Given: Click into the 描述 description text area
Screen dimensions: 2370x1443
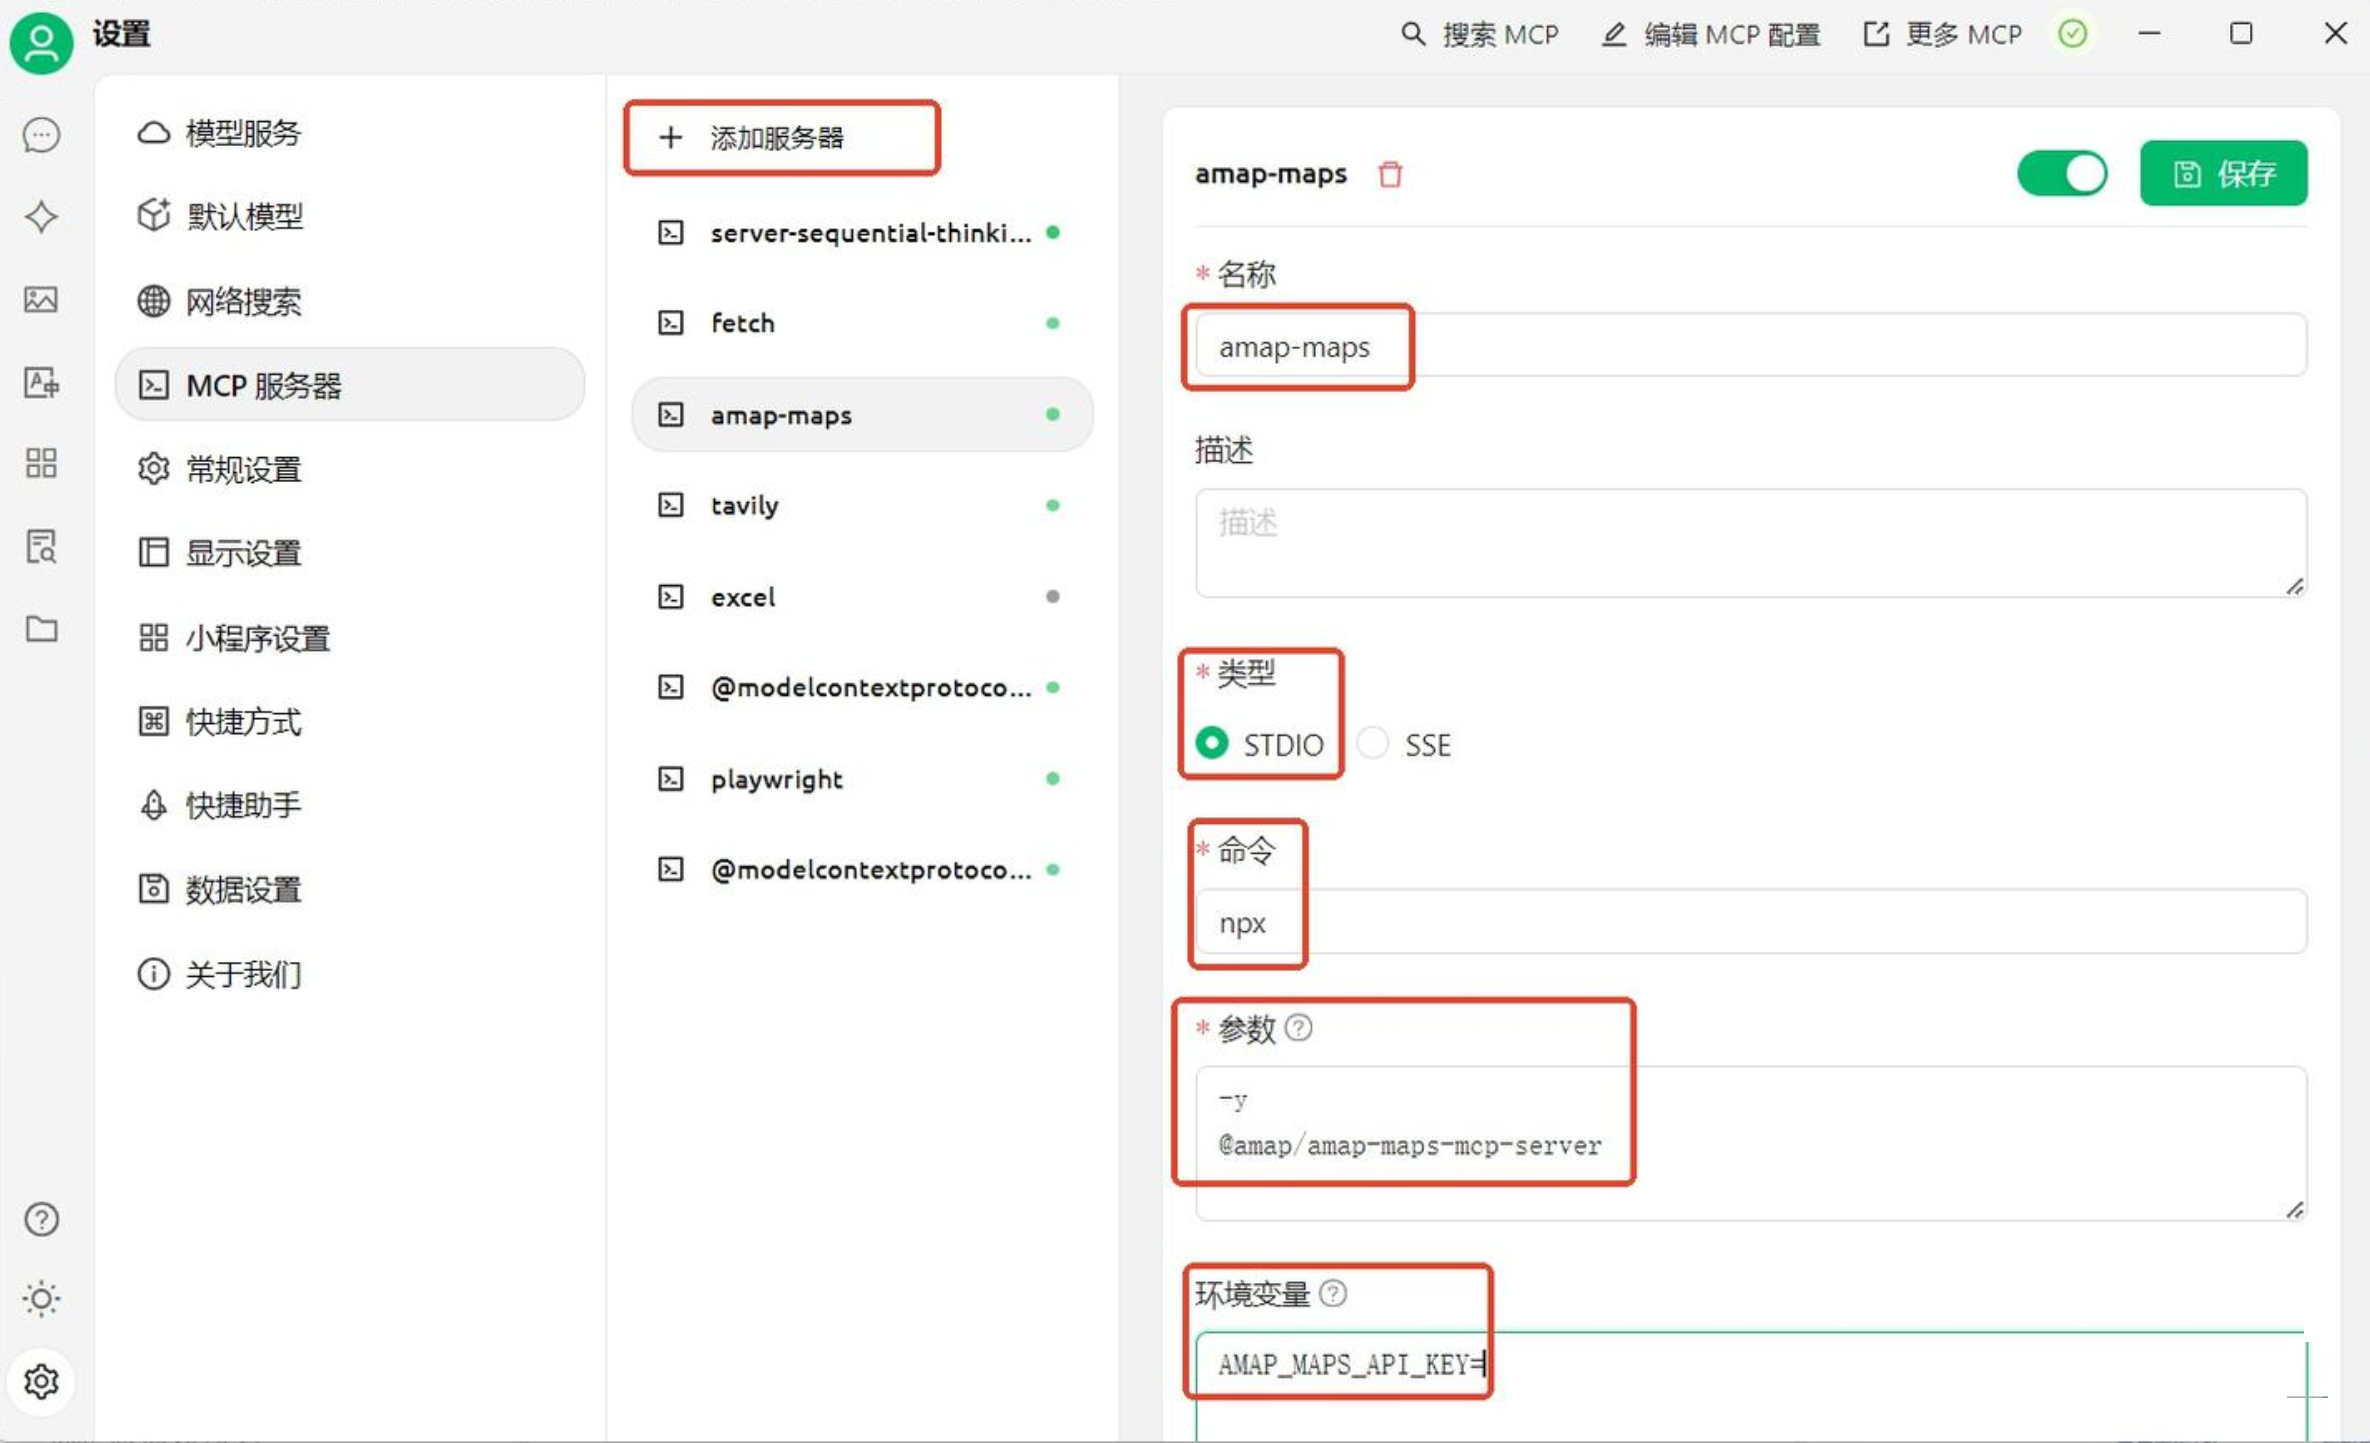Looking at the screenshot, I should pos(1750,543).
